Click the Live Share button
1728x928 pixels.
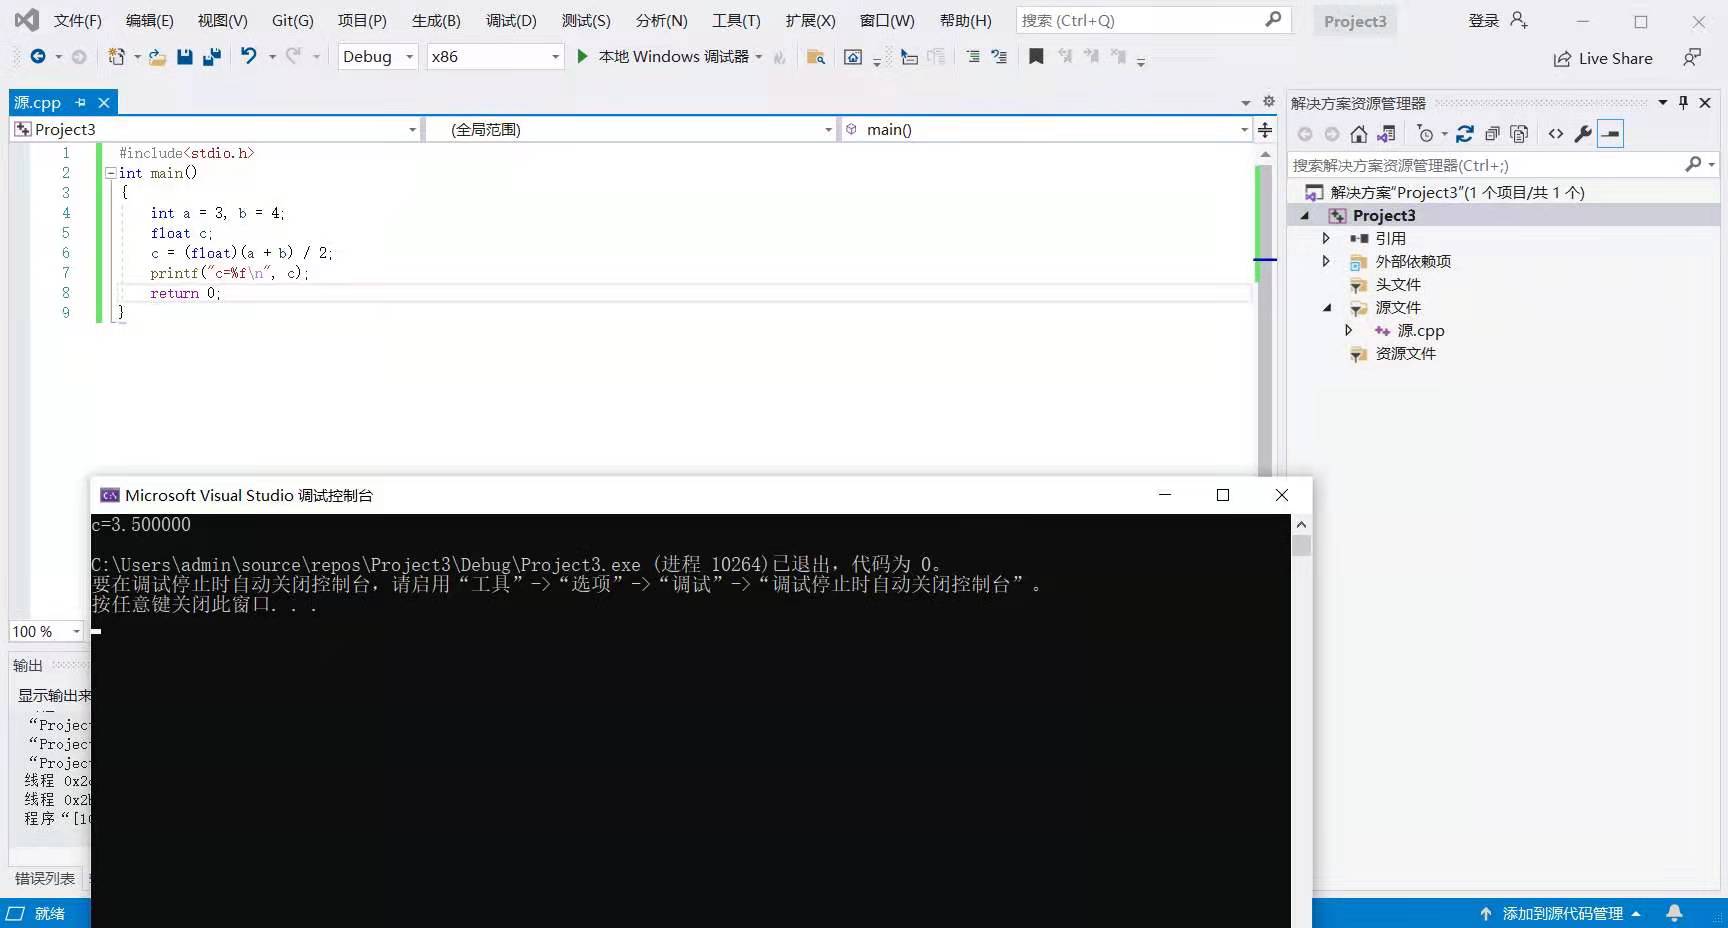pos(1603,59)
